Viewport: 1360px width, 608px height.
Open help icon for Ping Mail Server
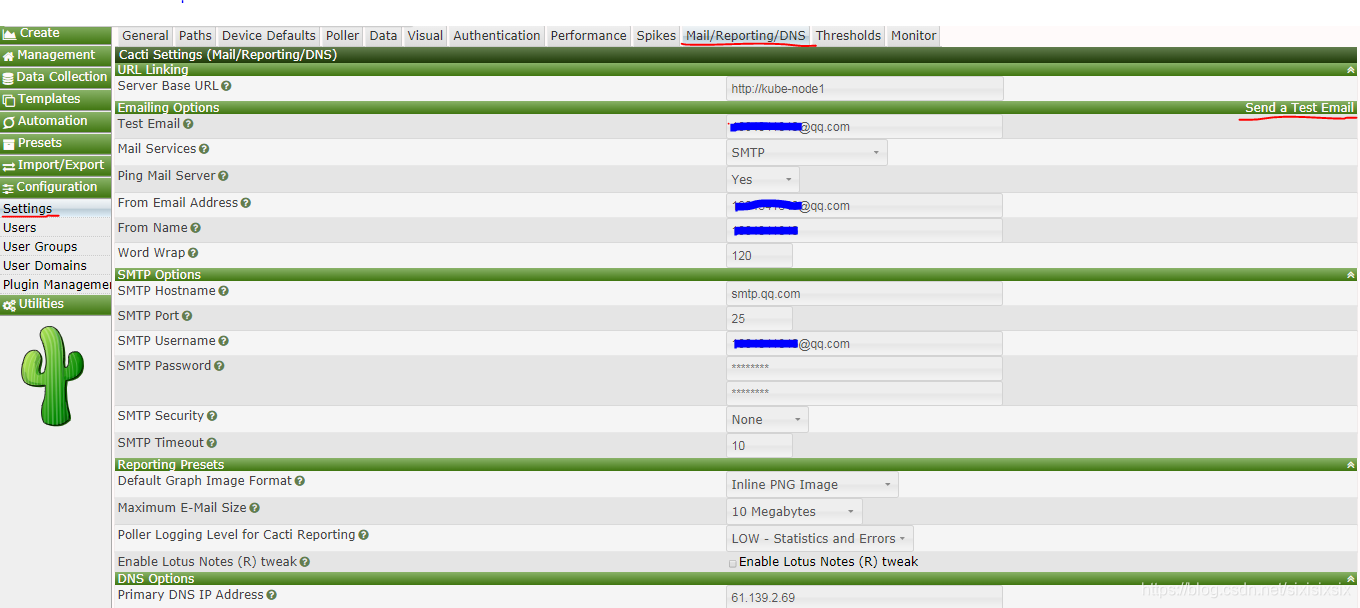click(x=224, y=177)
